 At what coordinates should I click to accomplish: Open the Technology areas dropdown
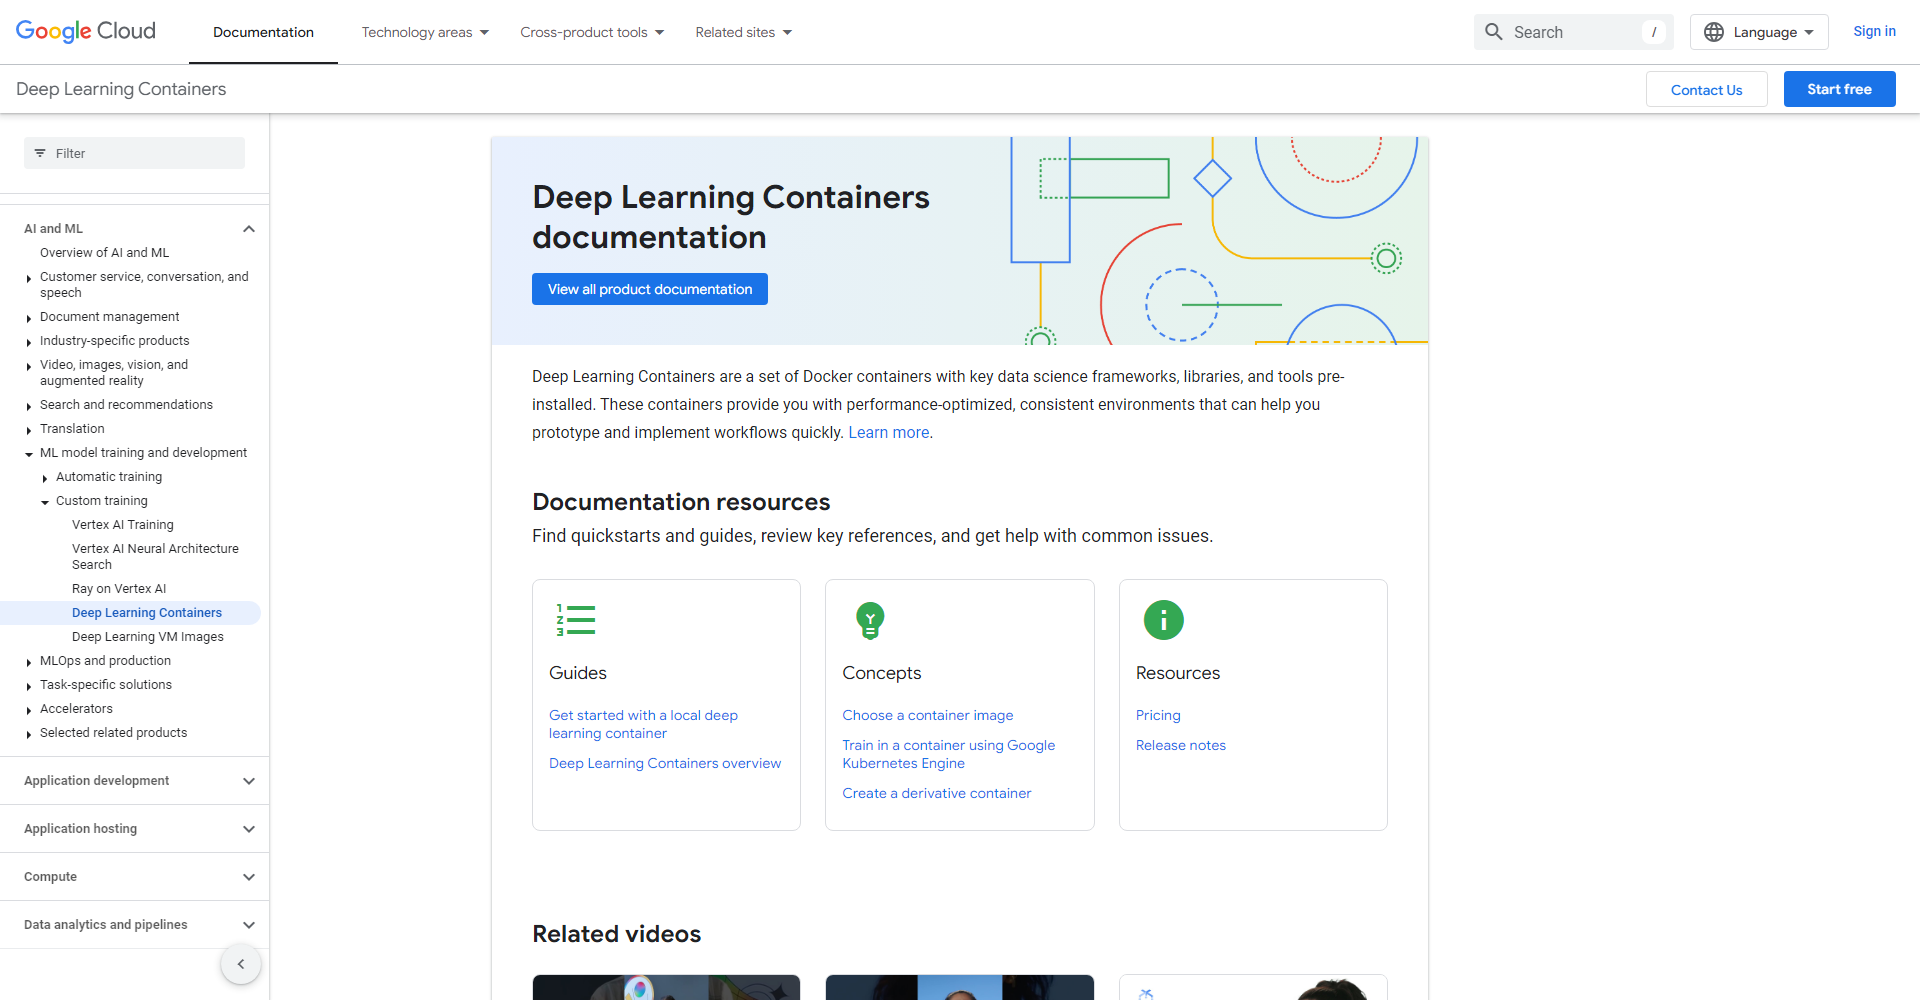click(x=425, y=32)
